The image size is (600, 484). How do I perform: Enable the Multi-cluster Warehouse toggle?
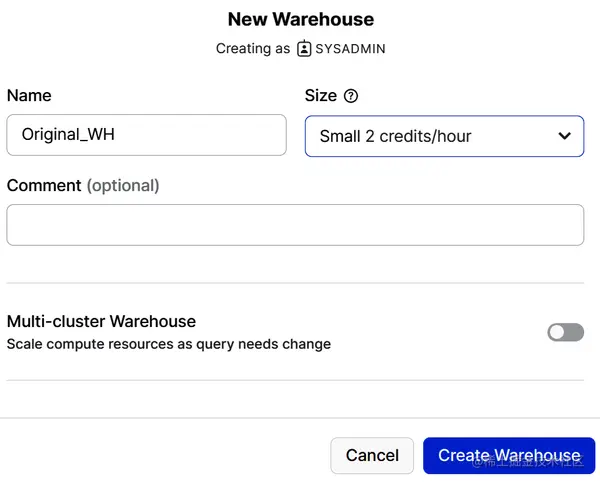point(565,332)
